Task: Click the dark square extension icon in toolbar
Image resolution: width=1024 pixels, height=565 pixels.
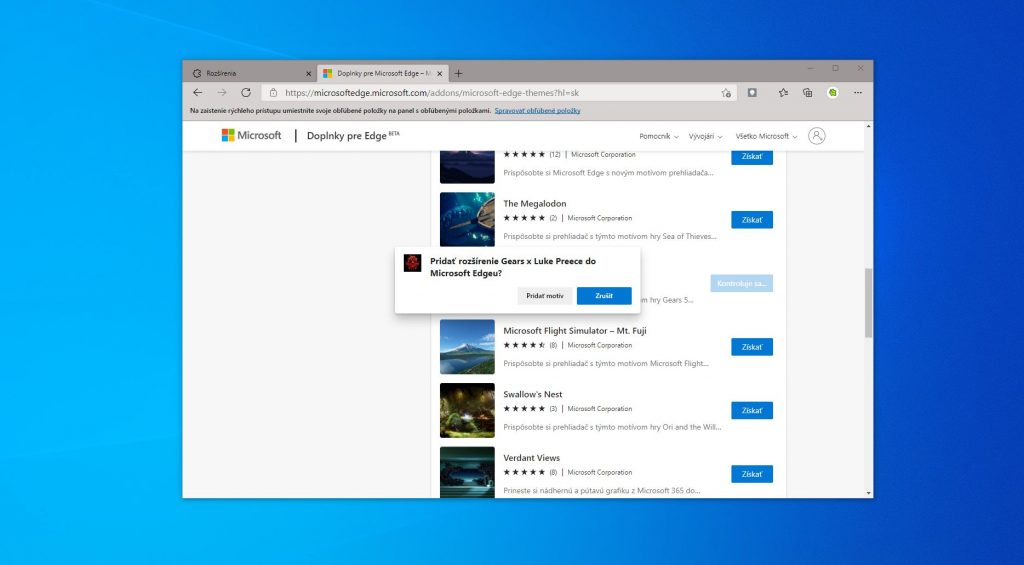Action: [752, 93]
